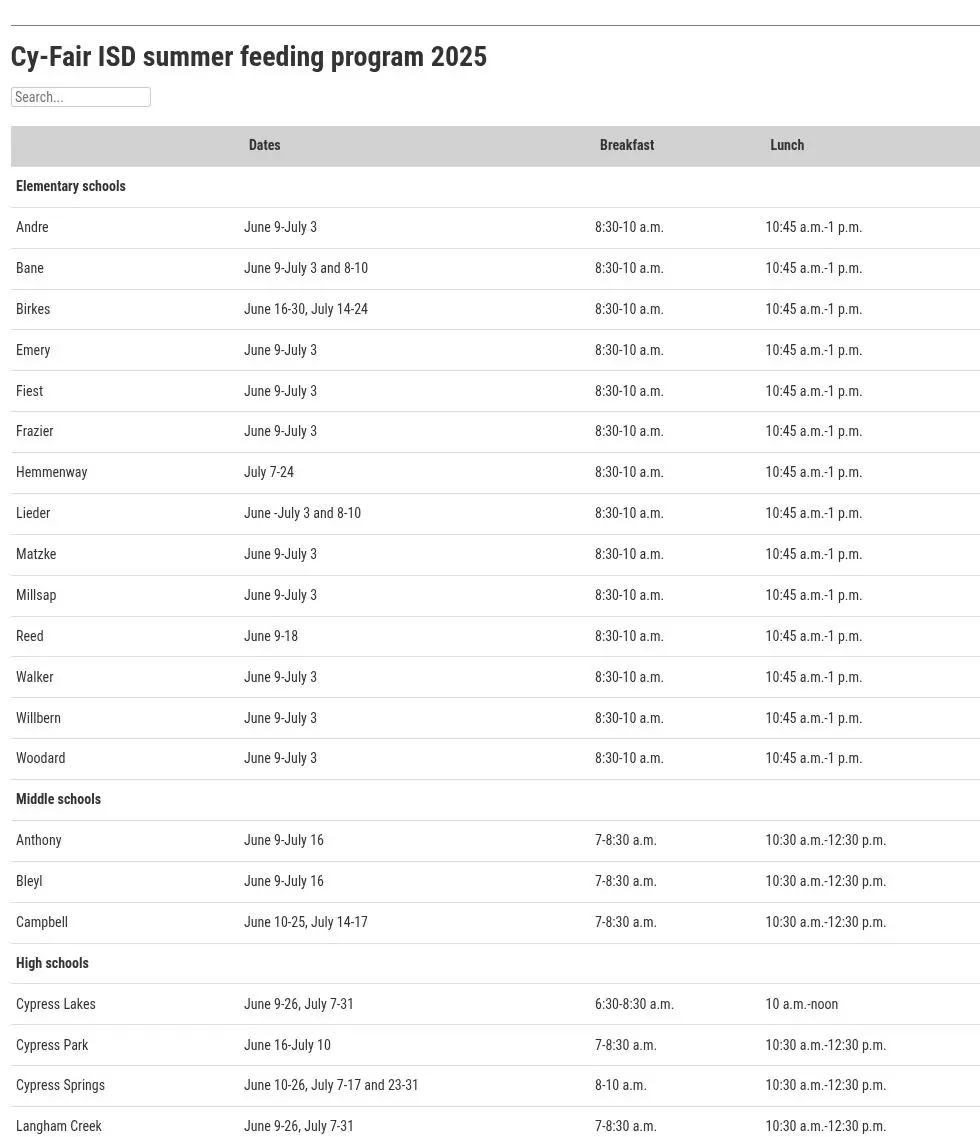Select the Lunch column header
The image size is (980, 1137).
[787, 145]
